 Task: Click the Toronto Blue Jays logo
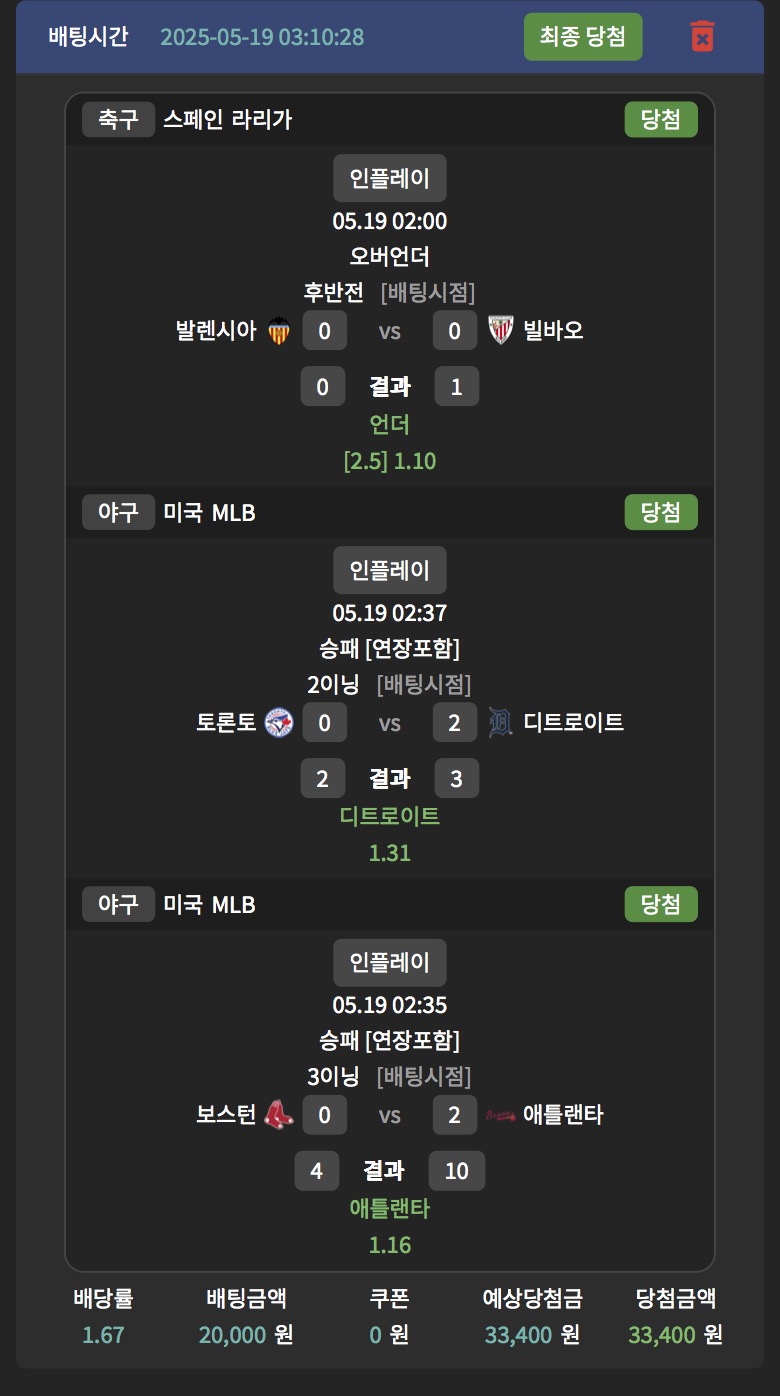point(280,723)
